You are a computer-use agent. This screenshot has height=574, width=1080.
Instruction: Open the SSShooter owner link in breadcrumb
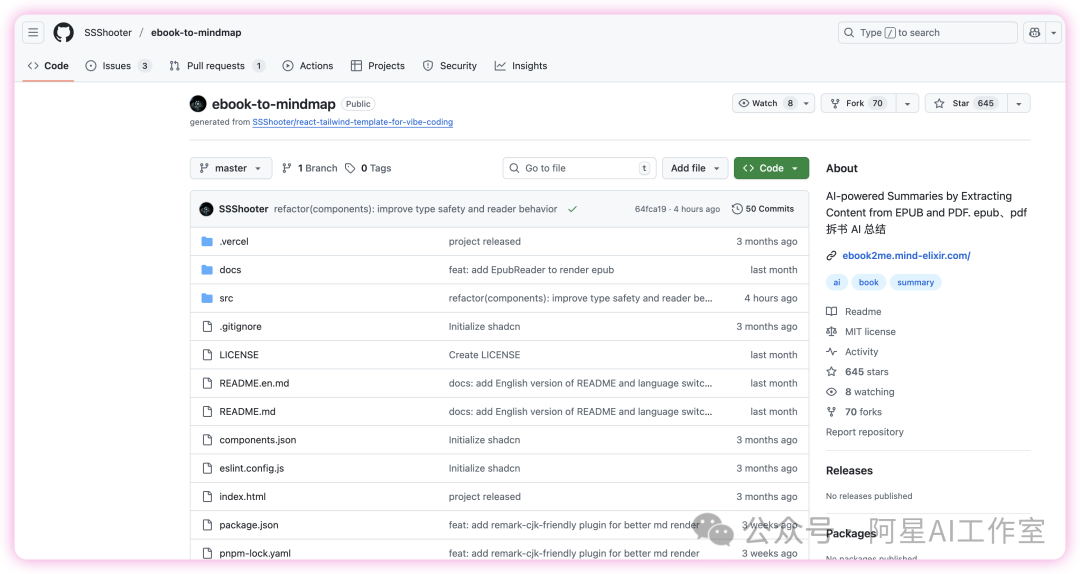[108, 32]
